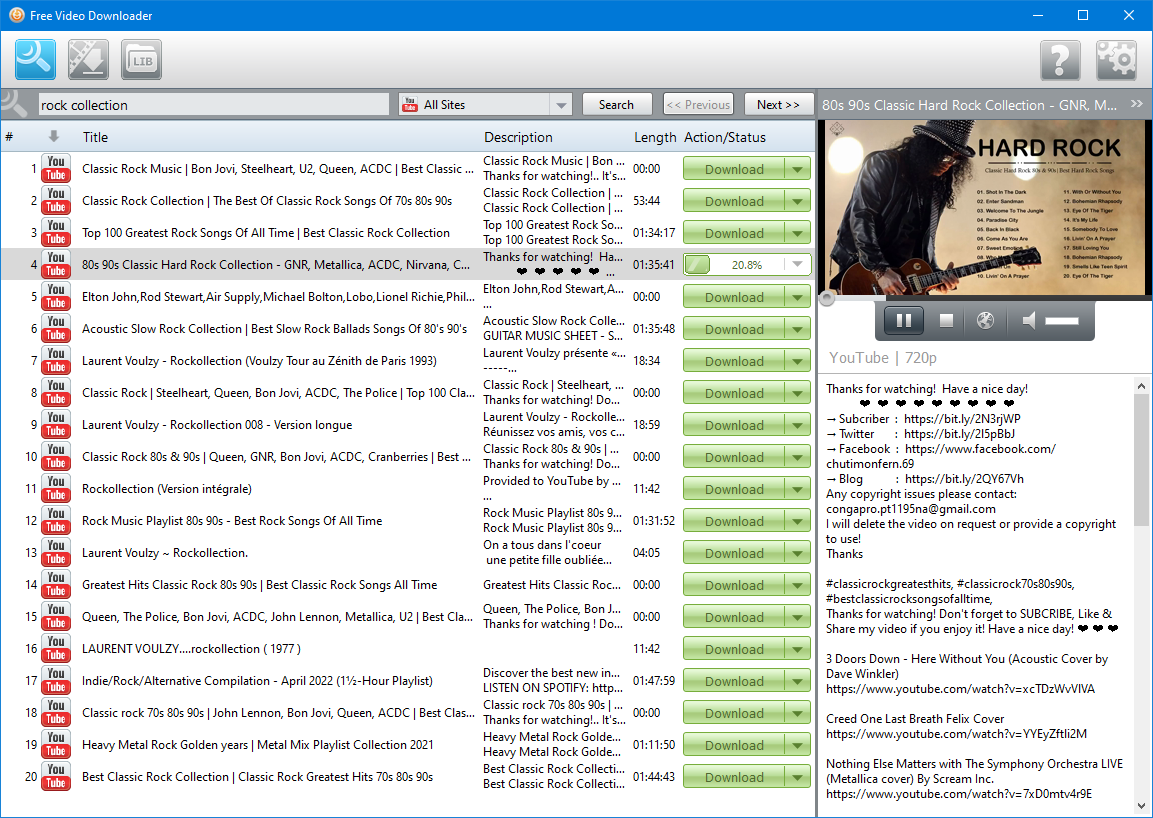Stop the video preview playback
This screenshot has width=1153, height=818.
(946, 320)
